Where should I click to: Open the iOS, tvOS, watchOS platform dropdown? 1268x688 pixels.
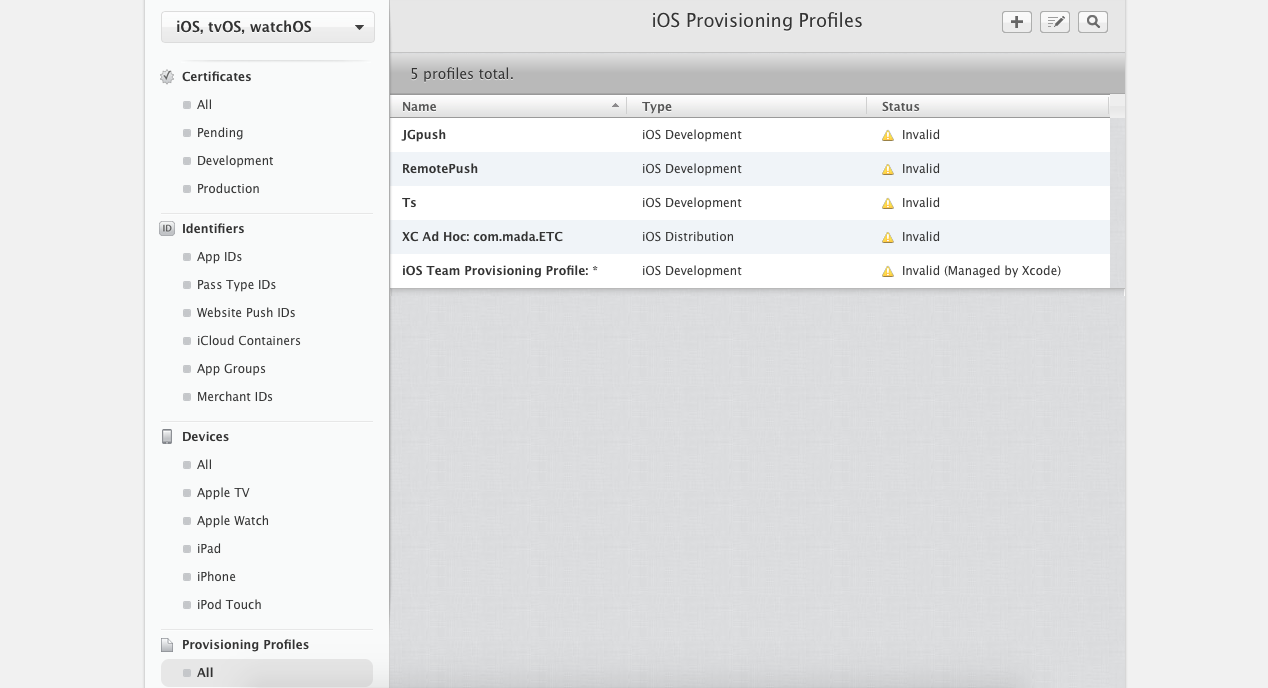(267, 27)
